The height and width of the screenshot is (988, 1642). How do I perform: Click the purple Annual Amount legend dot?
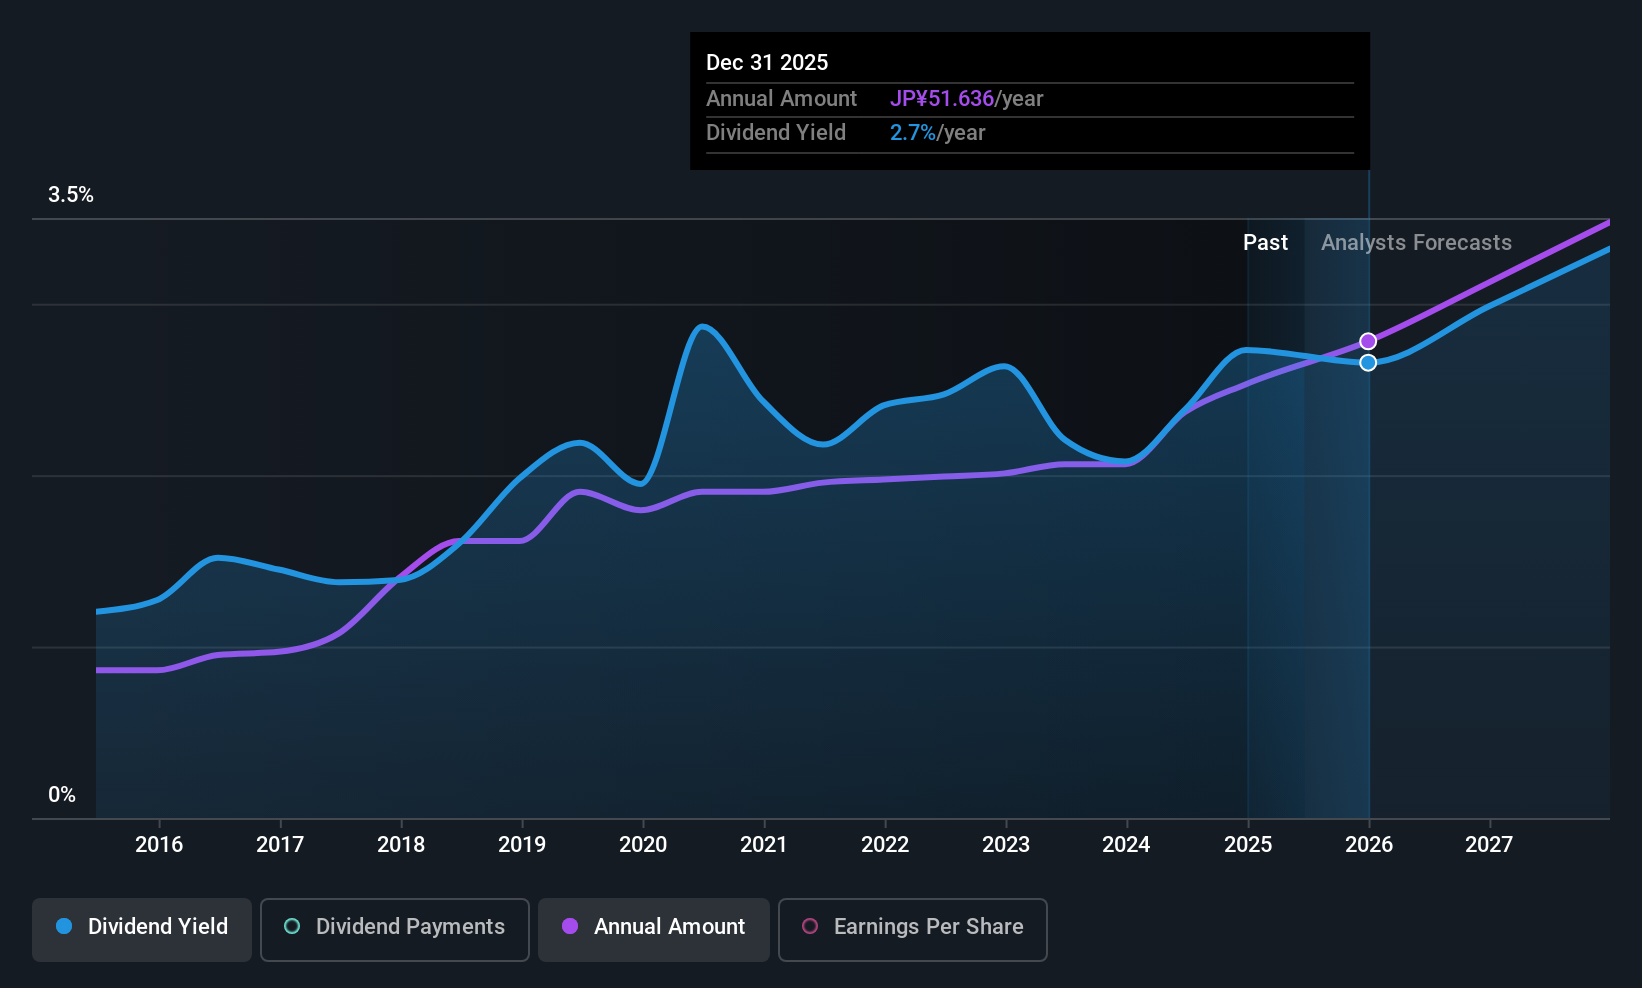point(570,926)
